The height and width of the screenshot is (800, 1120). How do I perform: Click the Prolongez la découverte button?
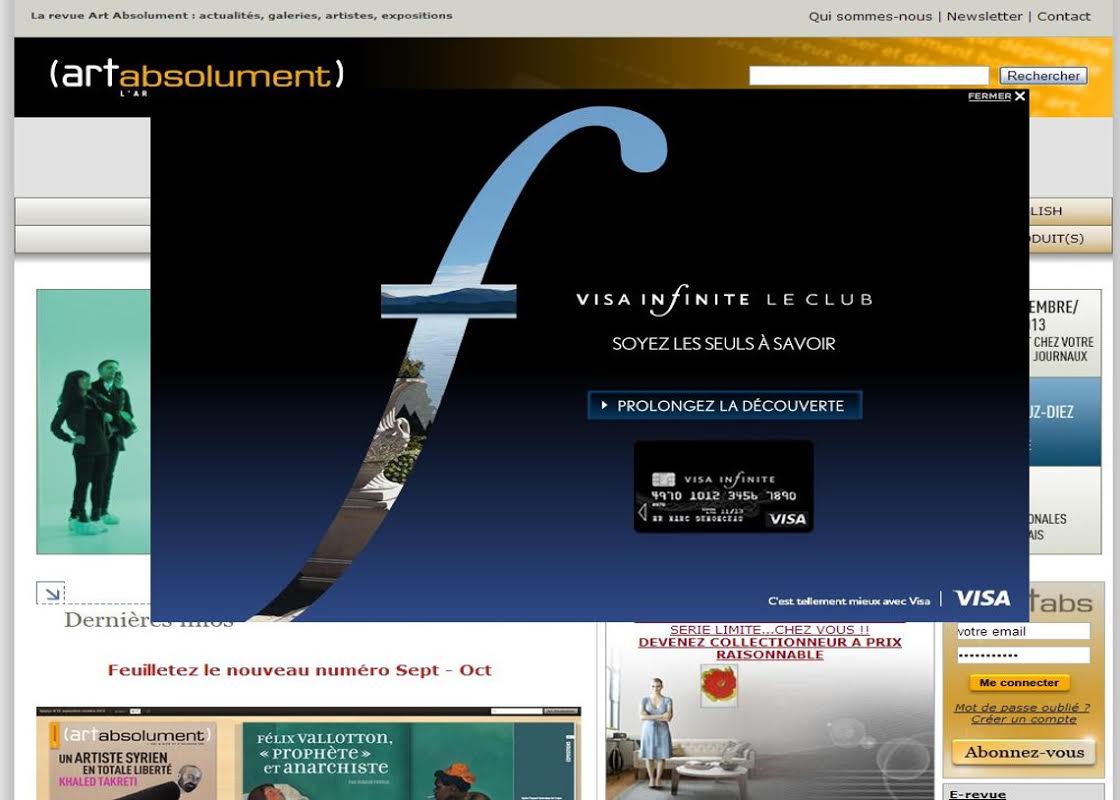724,406
